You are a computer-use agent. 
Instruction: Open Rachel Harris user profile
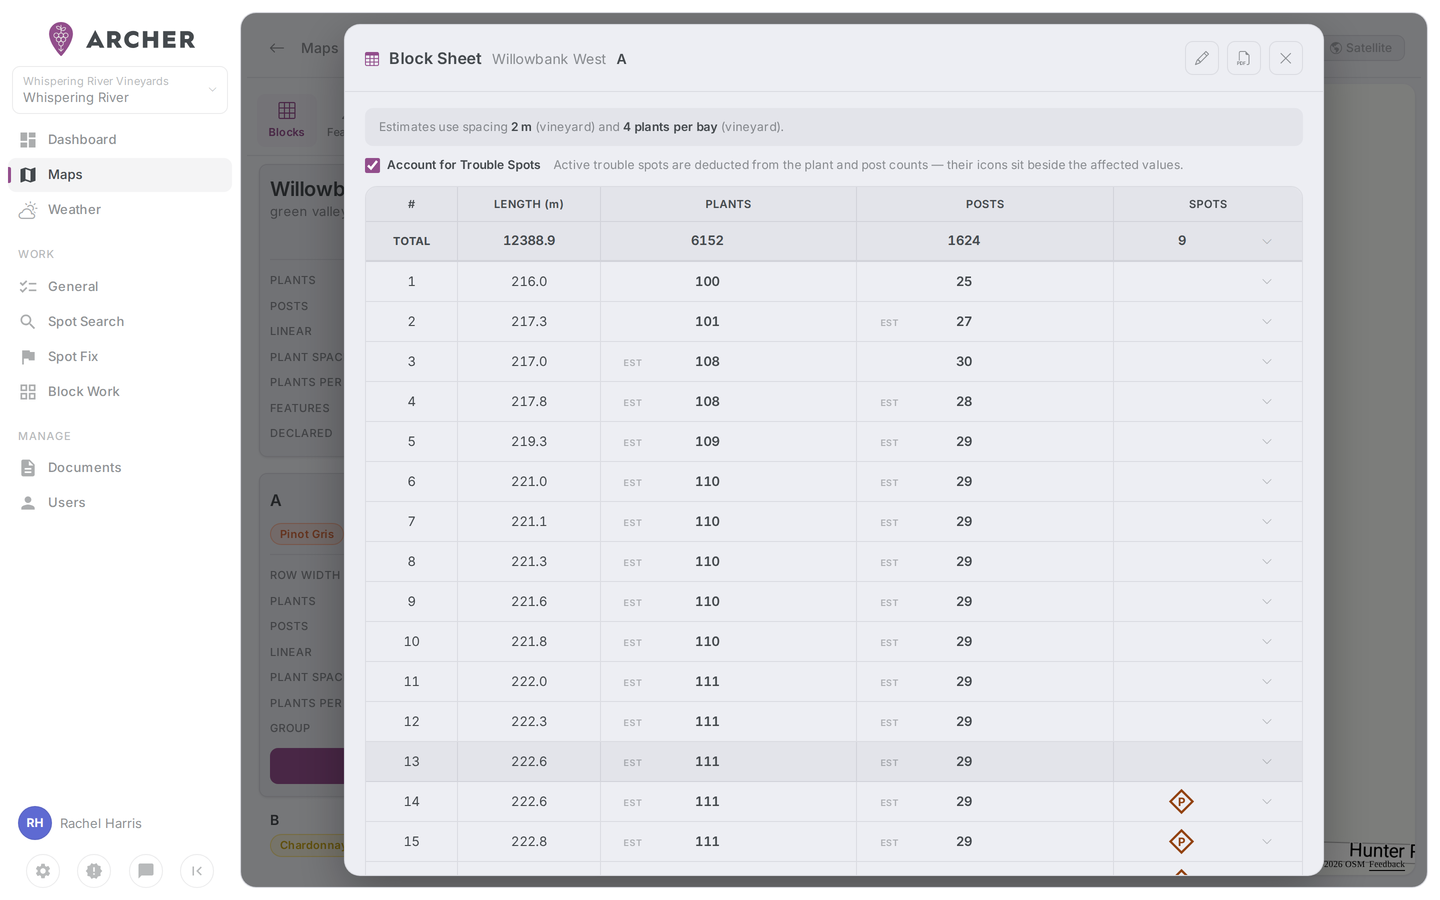click(80, 823)
